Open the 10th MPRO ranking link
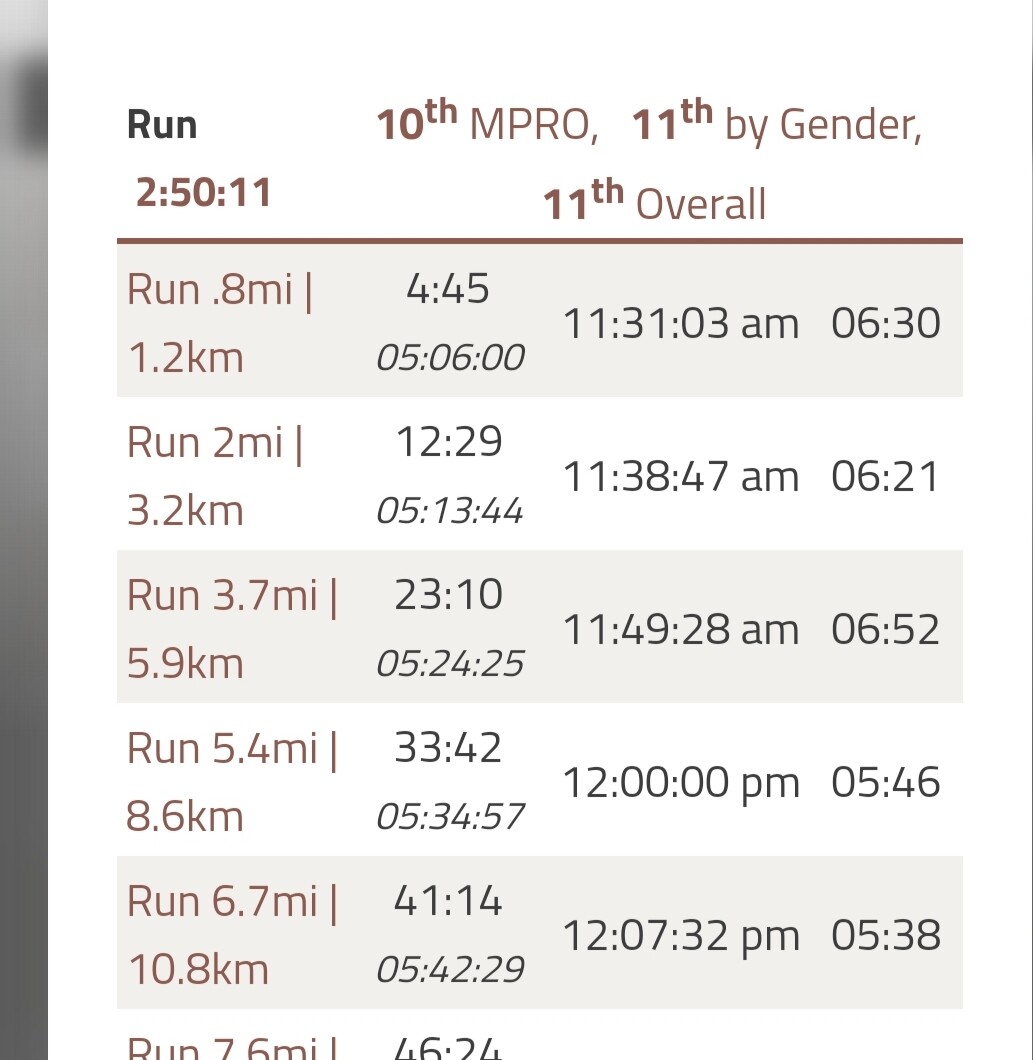The width and height of the screenshot is (1033, 1060). click(487, 122)
